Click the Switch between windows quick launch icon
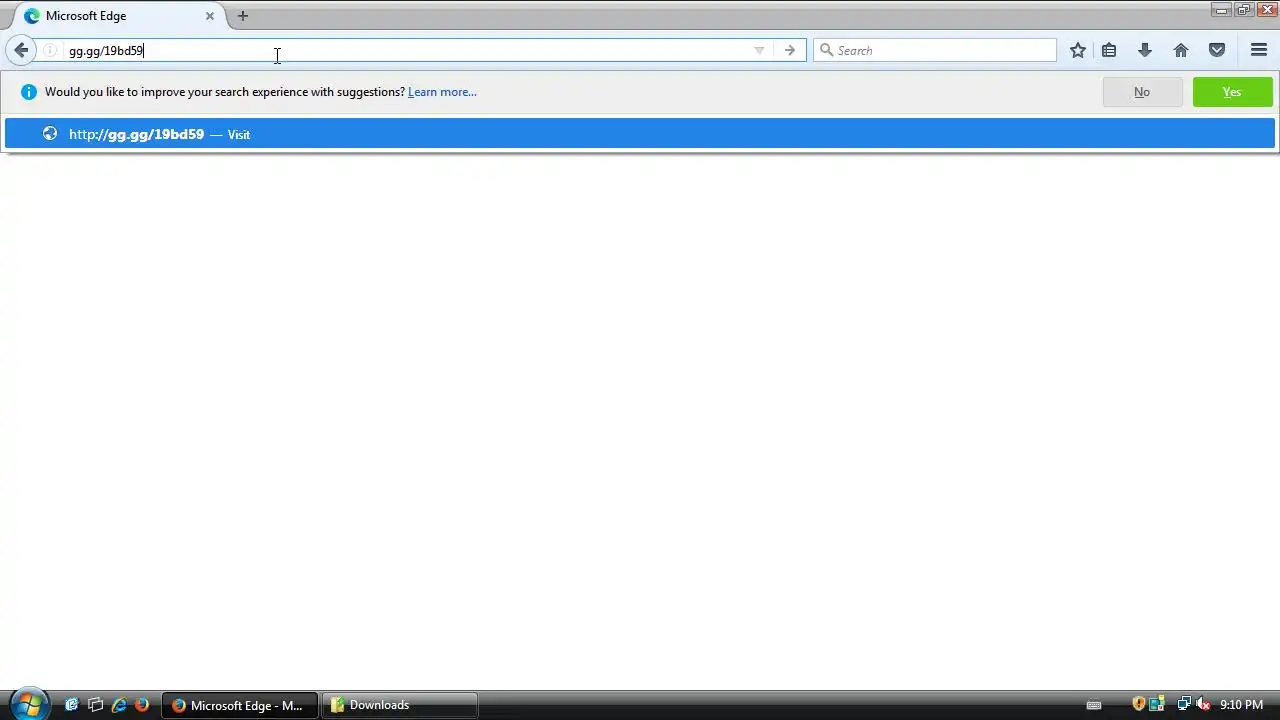Image resolution: width=1280 pixels, height=720 pixels. [x=96, y=705]
